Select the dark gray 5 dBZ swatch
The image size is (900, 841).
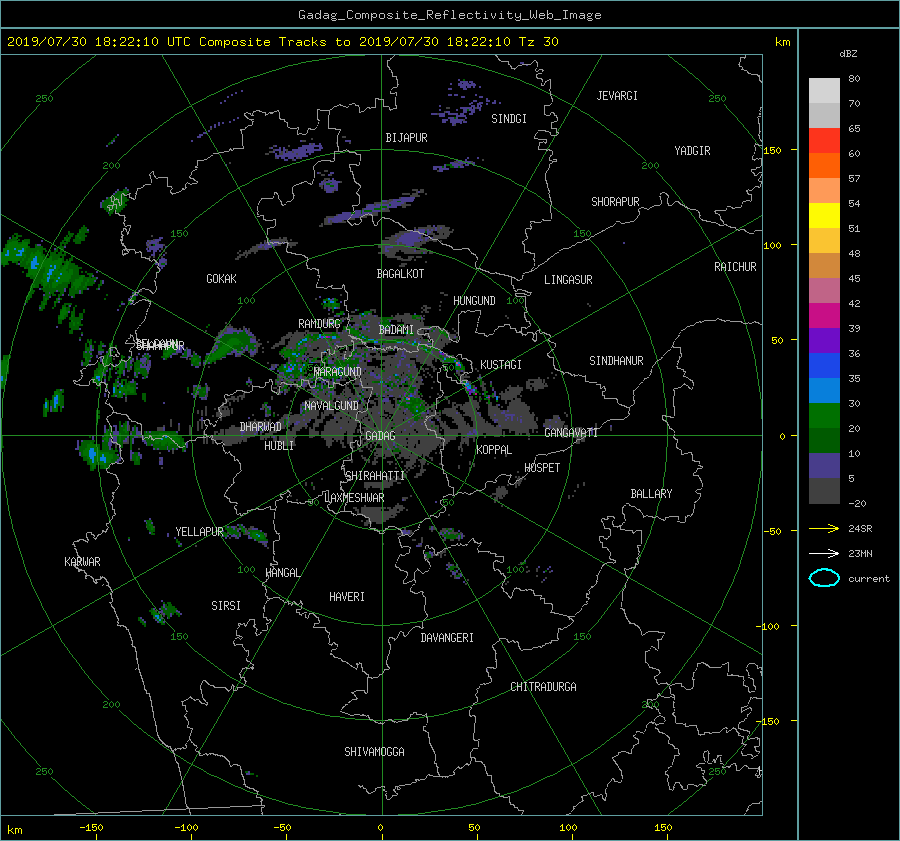tap(824, 491)
